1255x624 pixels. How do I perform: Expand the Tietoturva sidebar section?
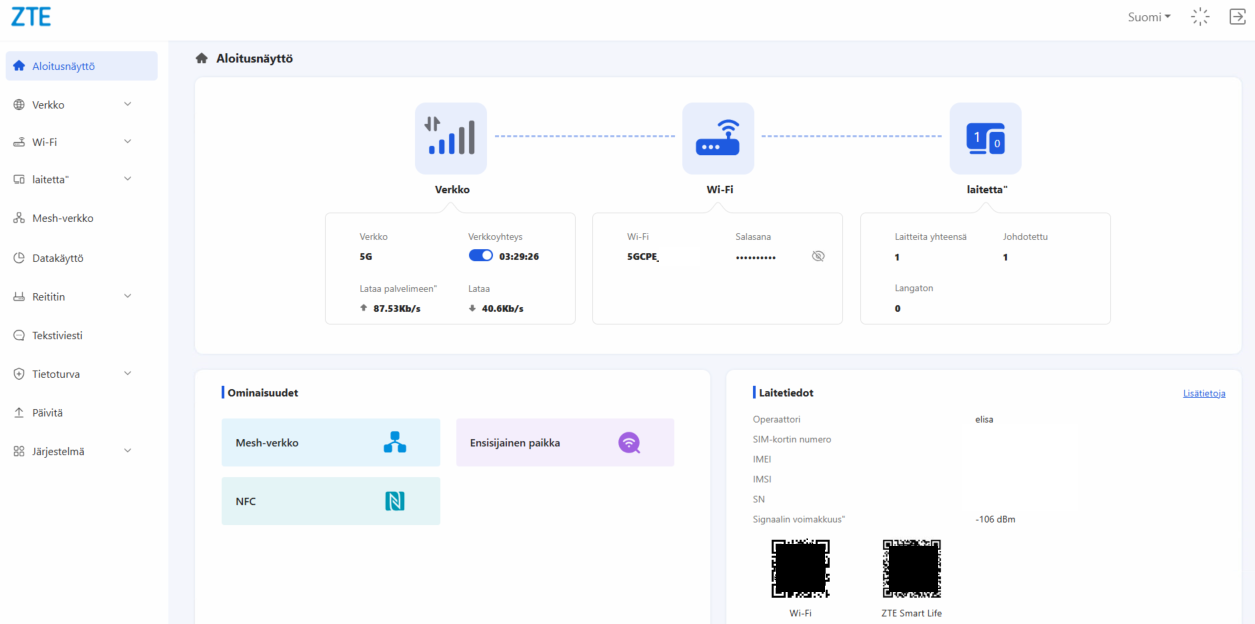pyautogui.click(x=80, y=374)
